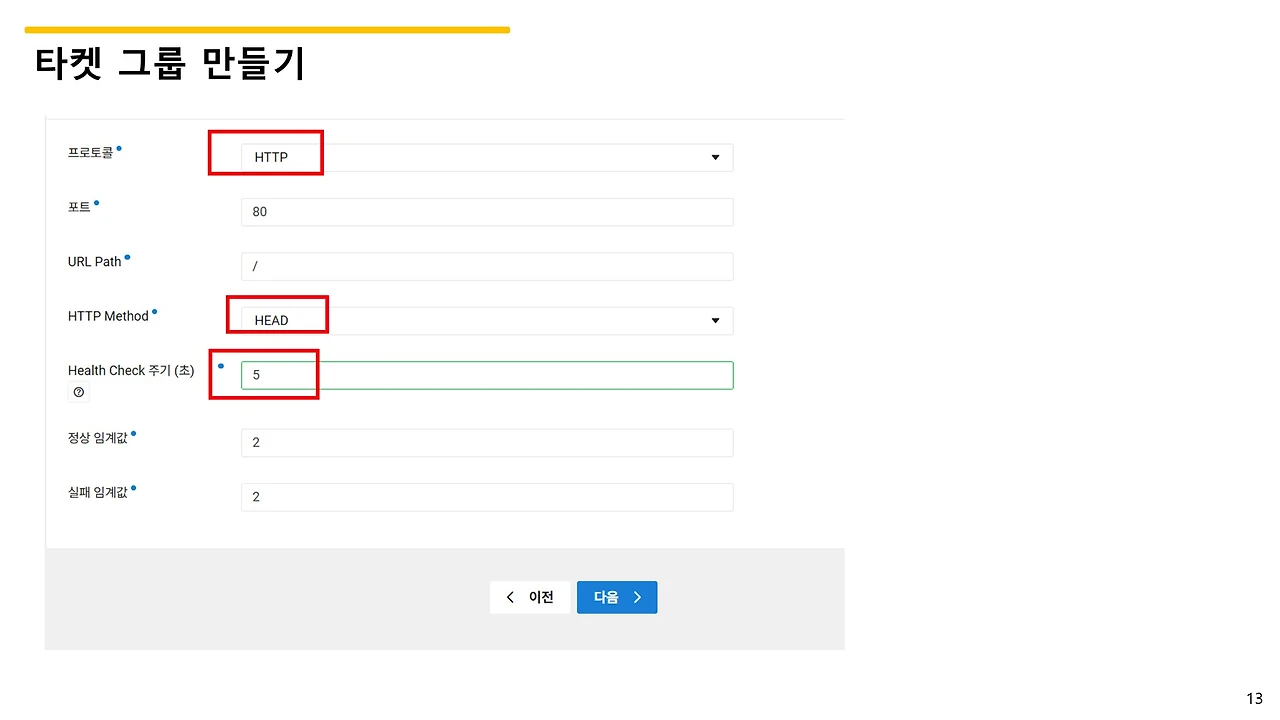This screenshot has width=1280, height=720.
Task: Click the dropdown arrow on HTTP Method field
Action: click(x=715, y=320)
